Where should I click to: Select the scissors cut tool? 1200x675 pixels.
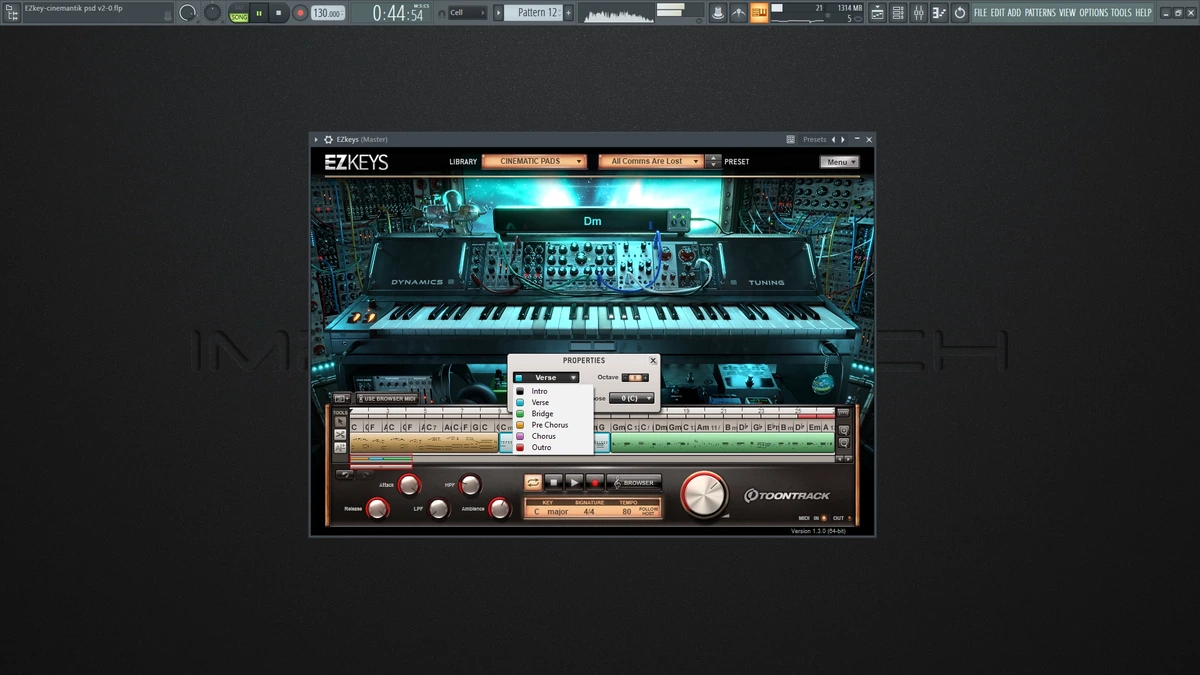tap(341, 435)
